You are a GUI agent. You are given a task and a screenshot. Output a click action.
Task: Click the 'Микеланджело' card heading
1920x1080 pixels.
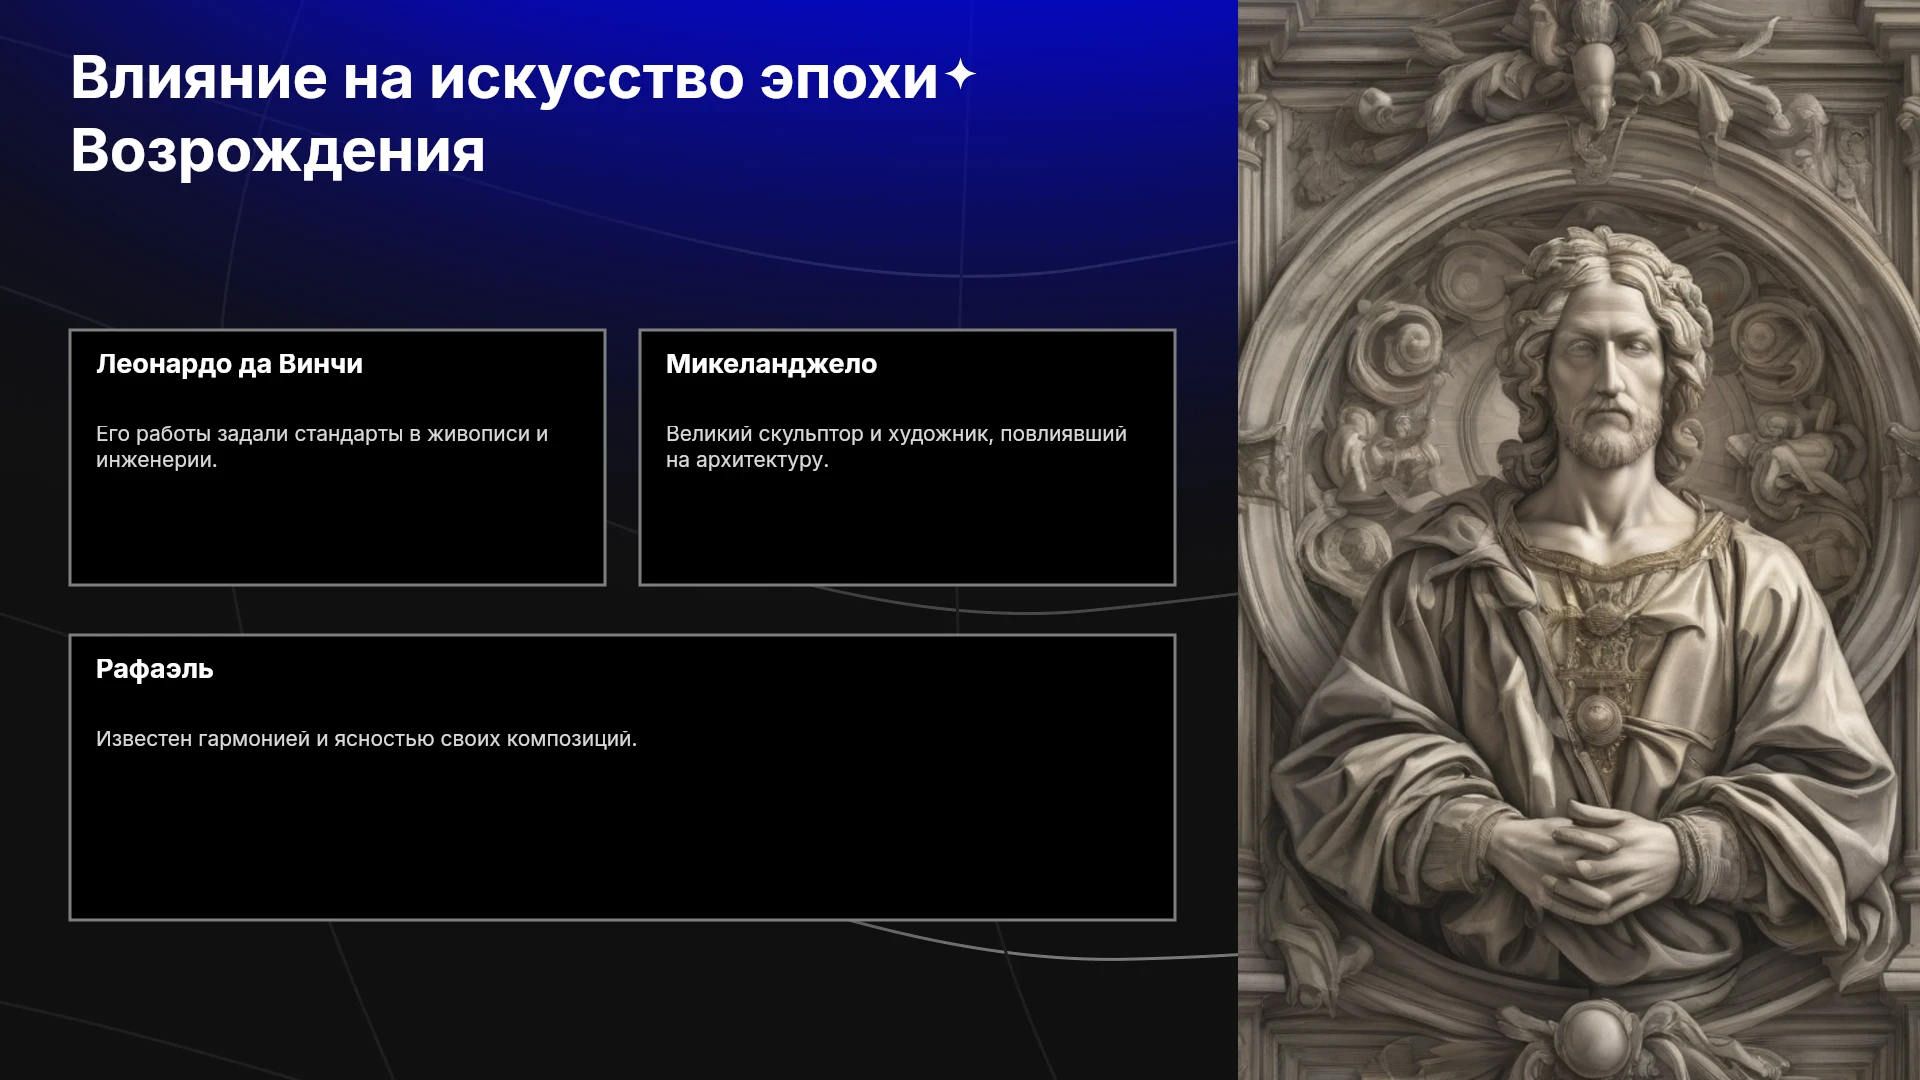tap(771, 364)
